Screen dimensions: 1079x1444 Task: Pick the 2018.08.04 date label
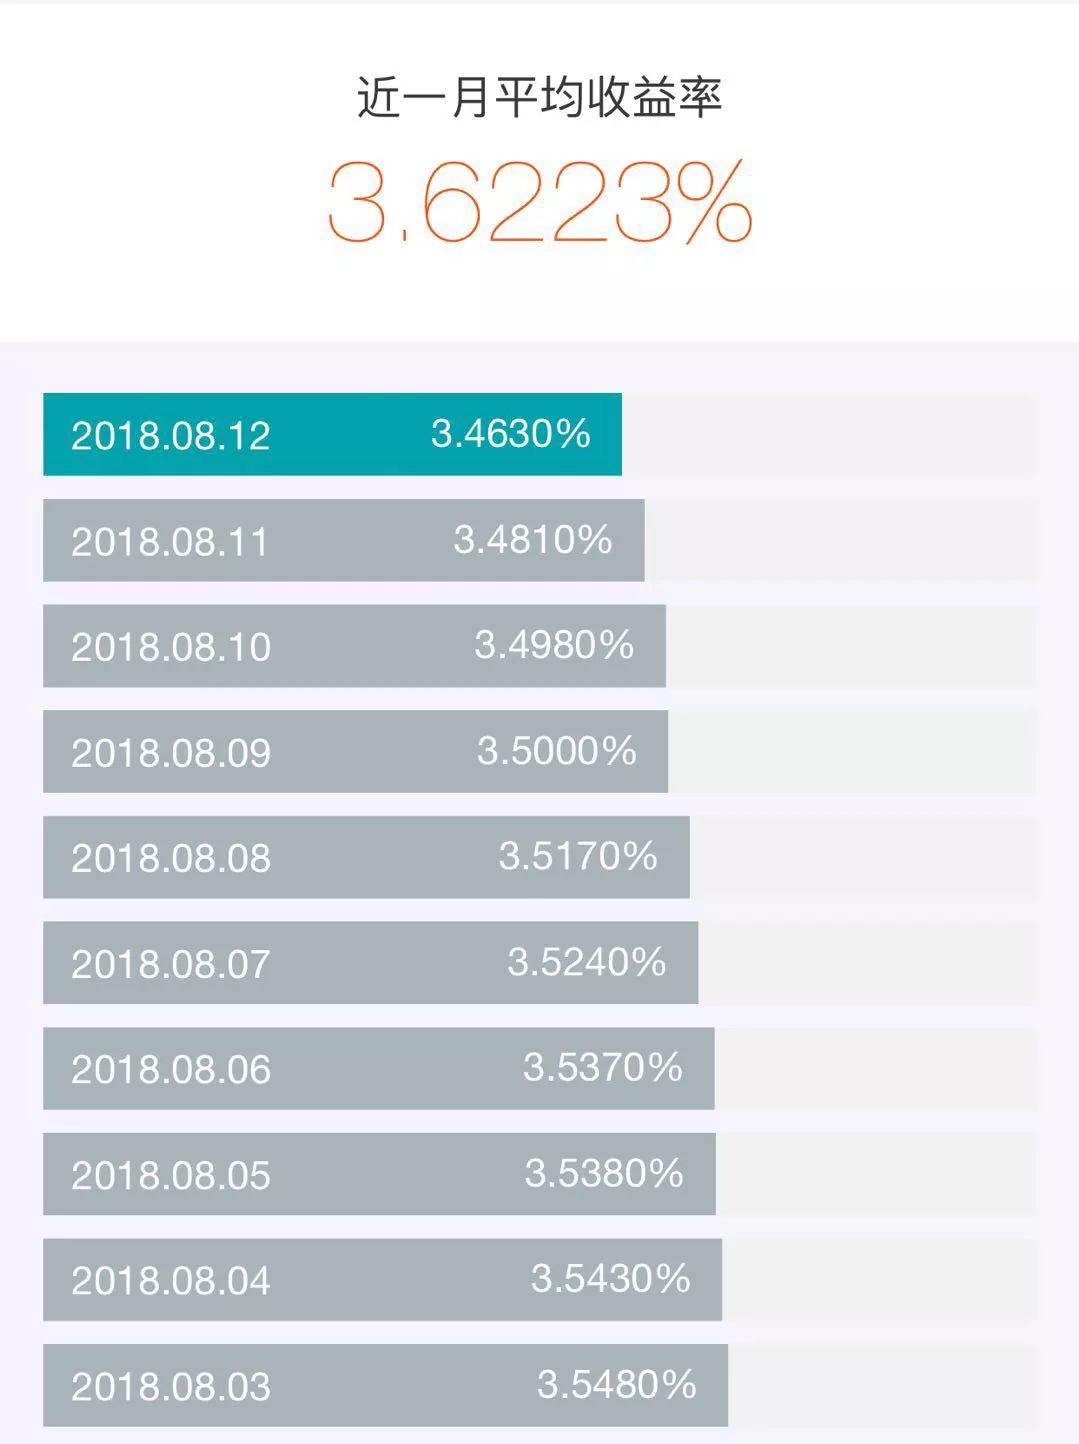[171, 1281]
